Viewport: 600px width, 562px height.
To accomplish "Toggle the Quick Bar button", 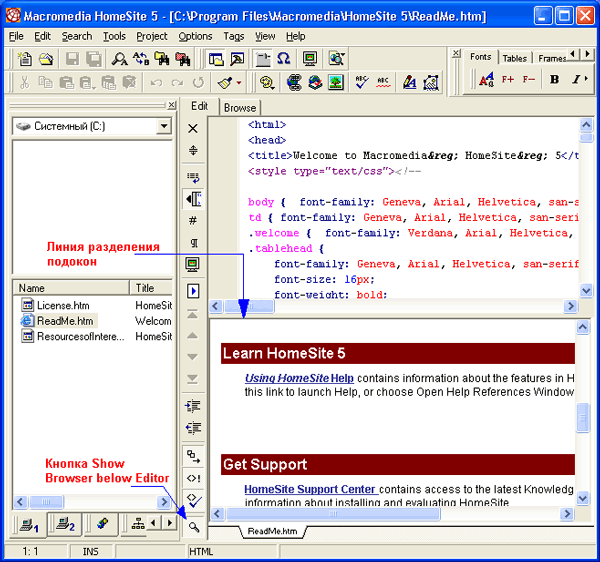I will [262, 59].
